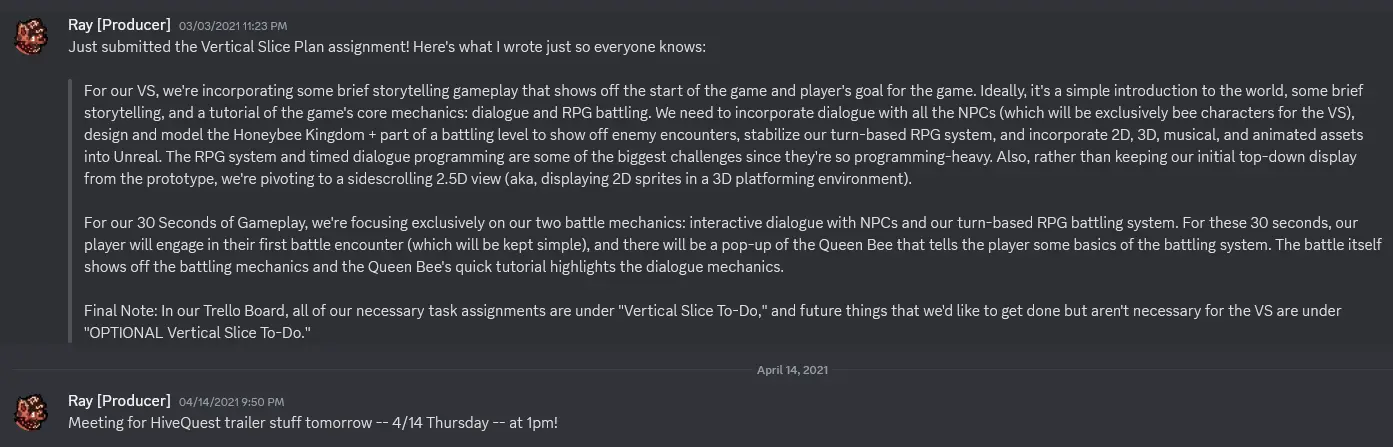
Task: Click the vertical blockquote bar beside the quoted text
Action: (x=70, y=211)
